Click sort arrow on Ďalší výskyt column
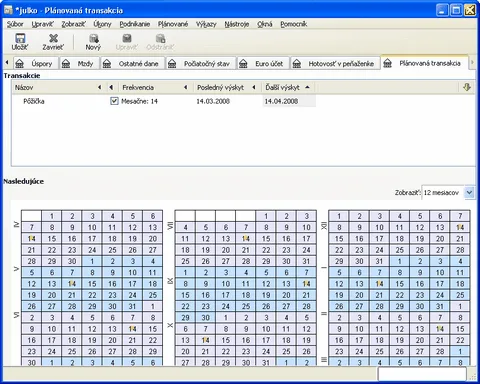 (307, 87)
